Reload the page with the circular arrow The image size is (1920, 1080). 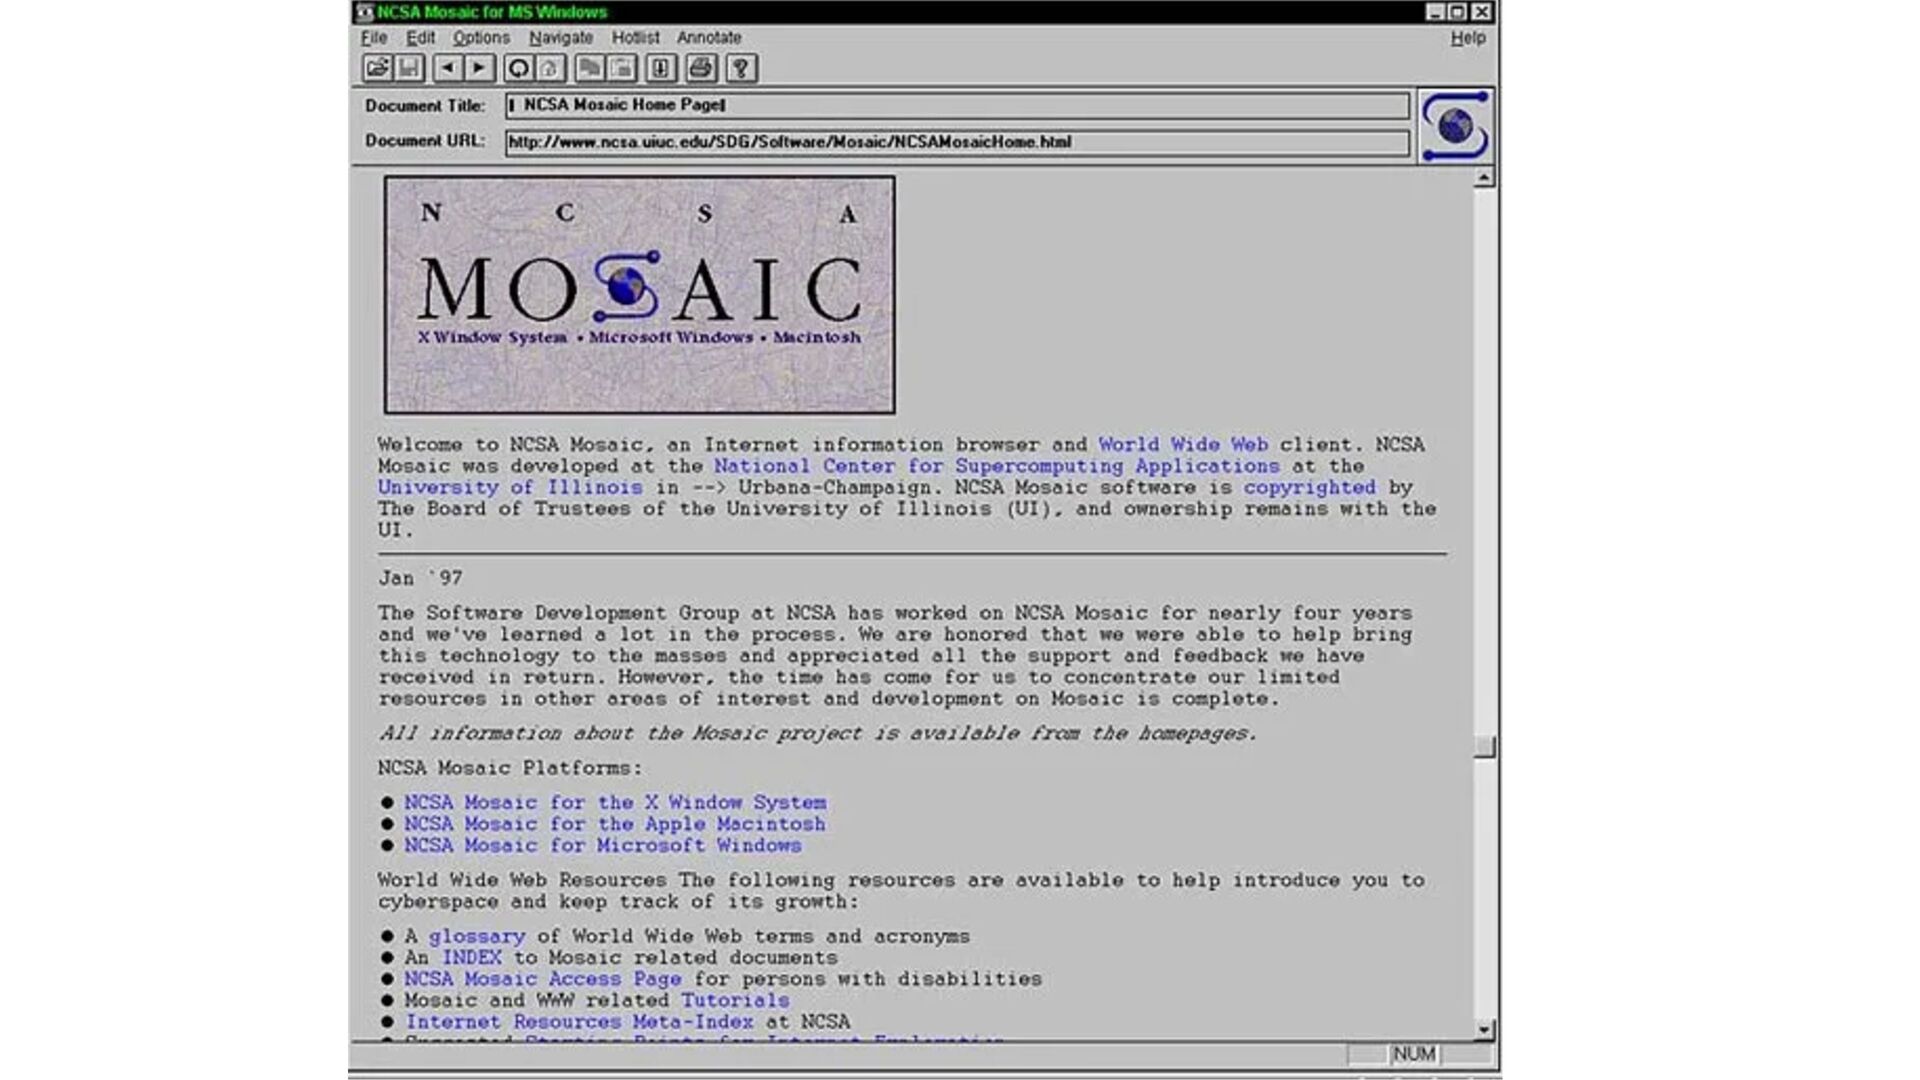click(518, 68)
